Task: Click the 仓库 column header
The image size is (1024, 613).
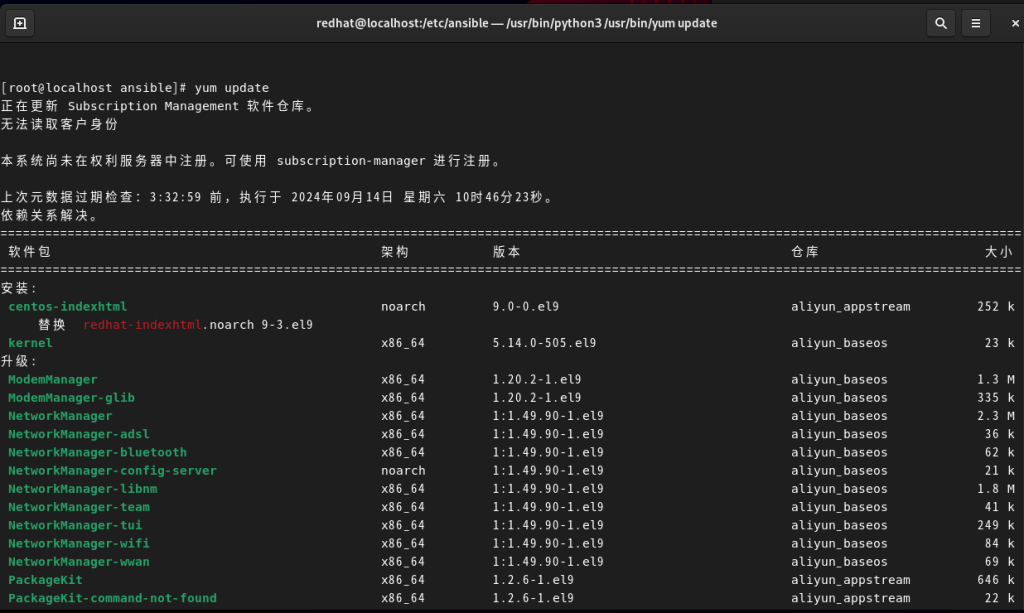Action: pyautogui.click(x=804, y=252)
